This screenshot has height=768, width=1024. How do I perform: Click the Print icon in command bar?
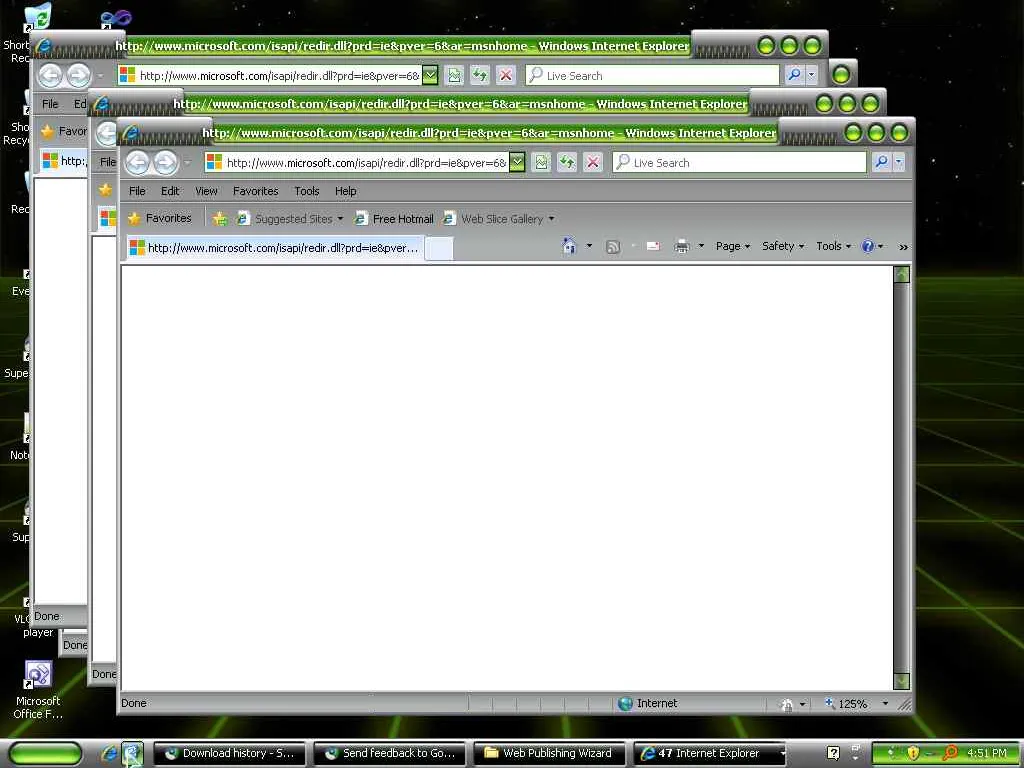[682, 246]
